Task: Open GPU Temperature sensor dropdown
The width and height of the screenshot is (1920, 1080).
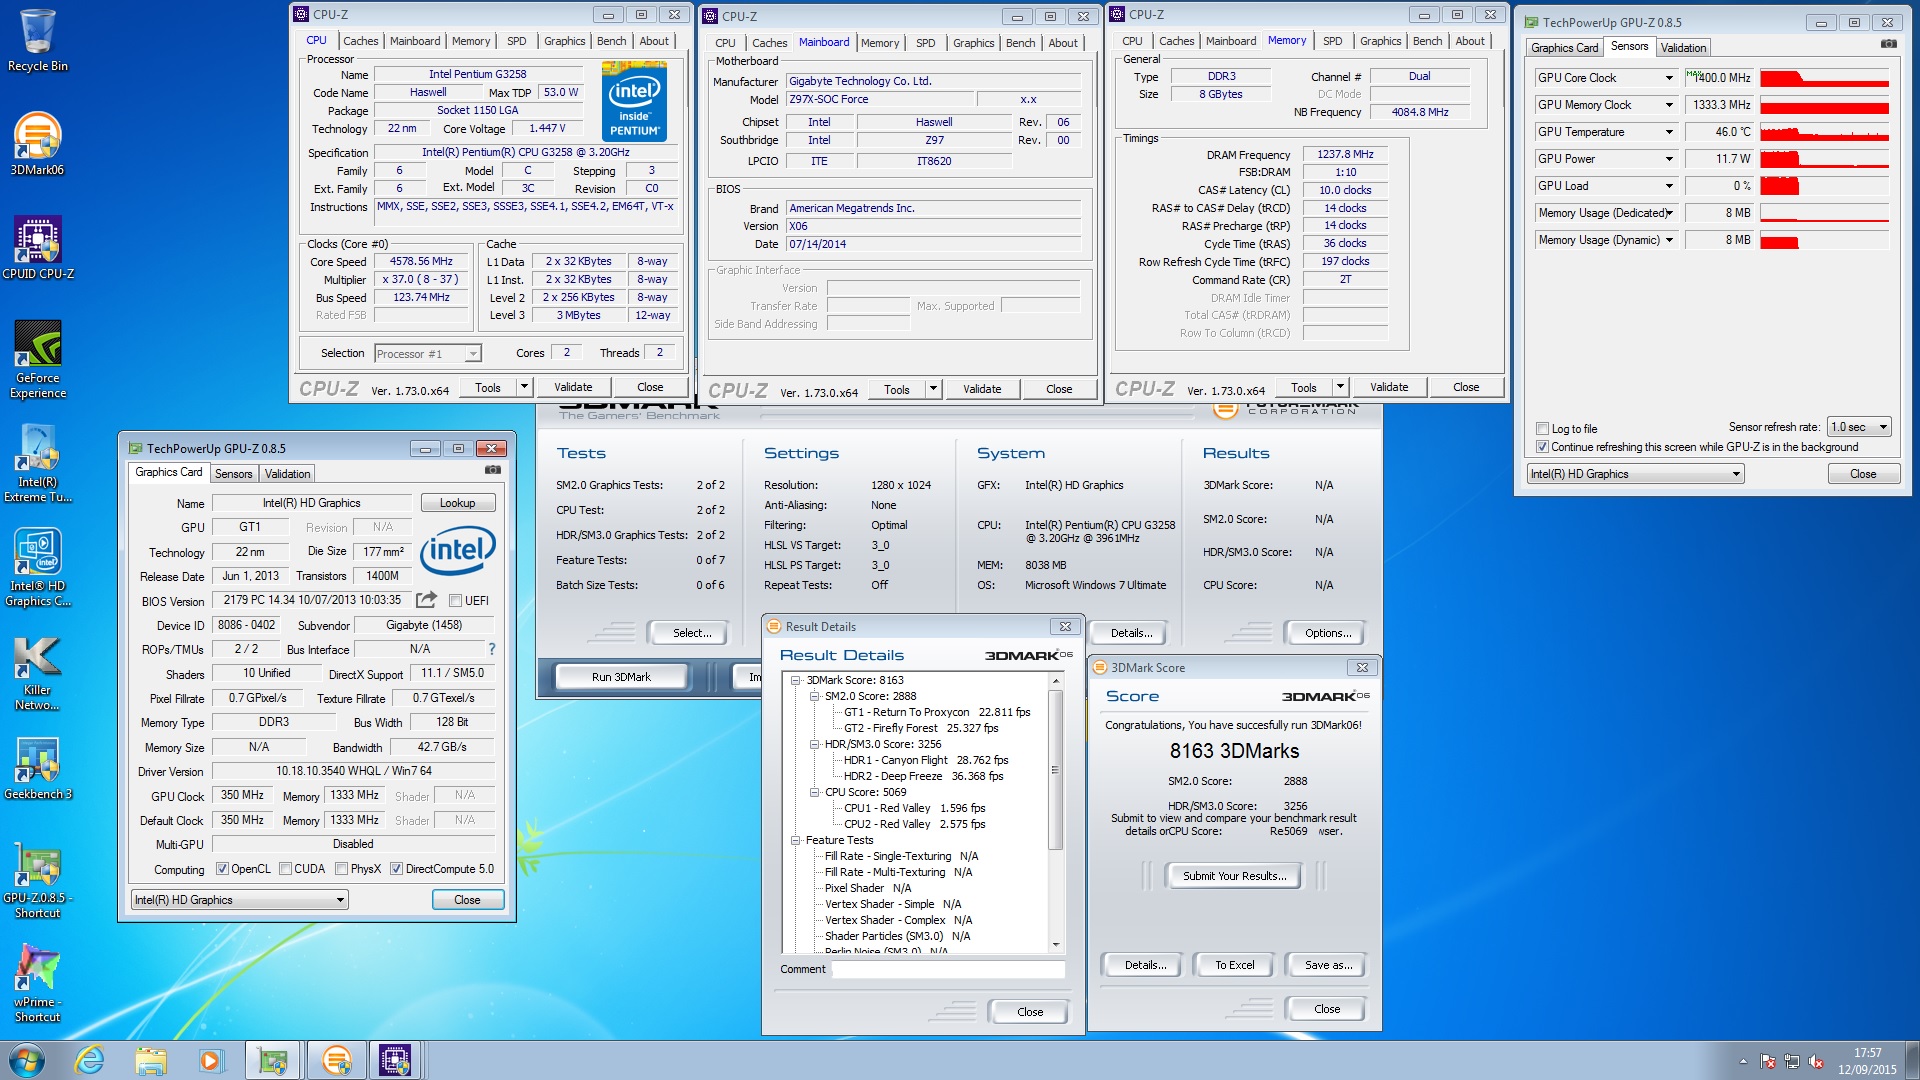Action: coord(1669,132)
